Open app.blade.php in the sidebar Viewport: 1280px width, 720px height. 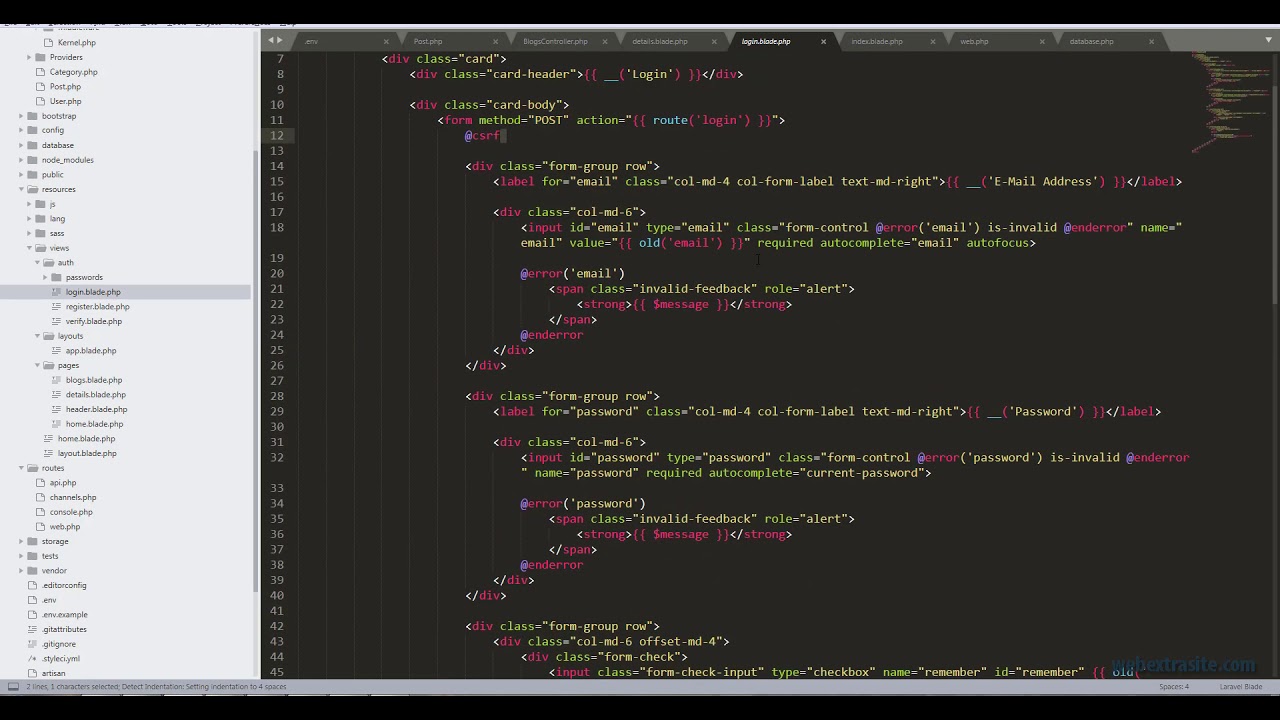pos(91,351)
